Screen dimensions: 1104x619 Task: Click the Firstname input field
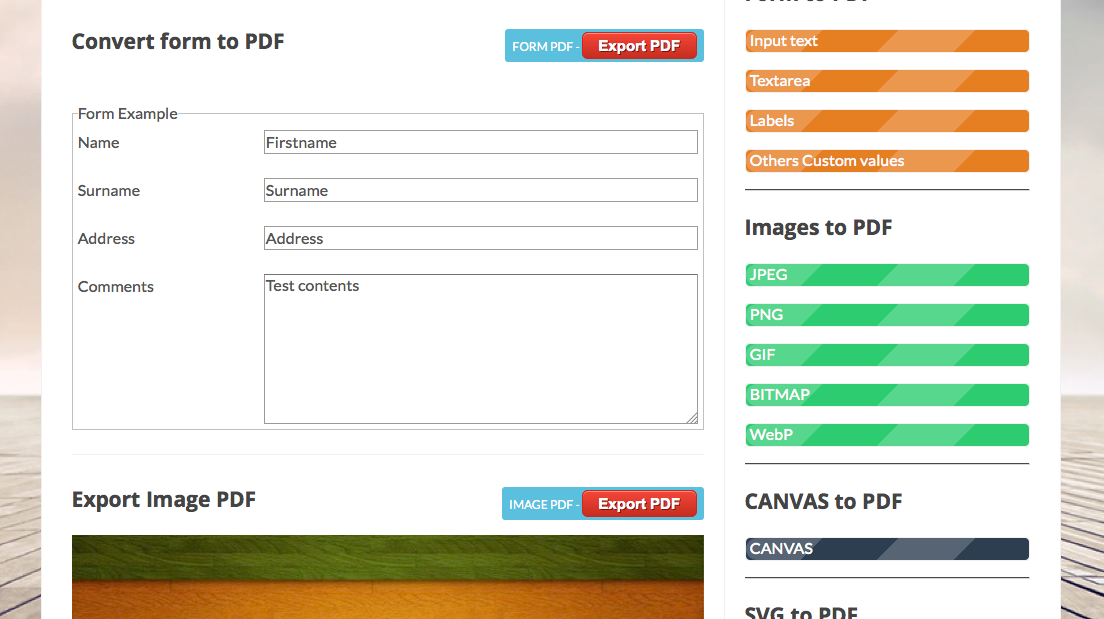click(x=480, y=142)
